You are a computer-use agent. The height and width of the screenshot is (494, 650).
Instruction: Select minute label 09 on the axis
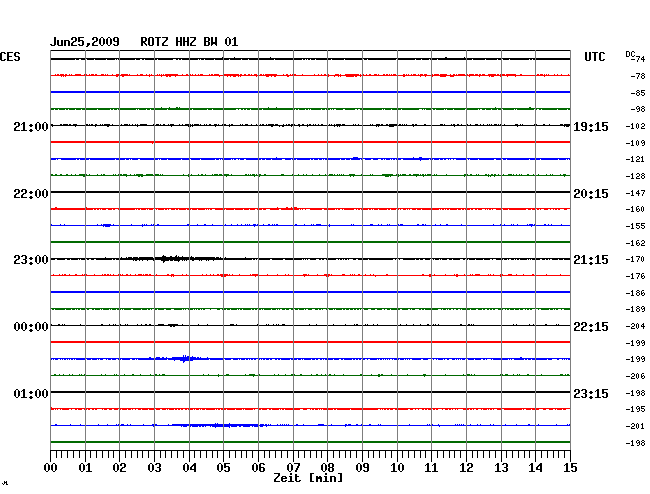[362, 468]
